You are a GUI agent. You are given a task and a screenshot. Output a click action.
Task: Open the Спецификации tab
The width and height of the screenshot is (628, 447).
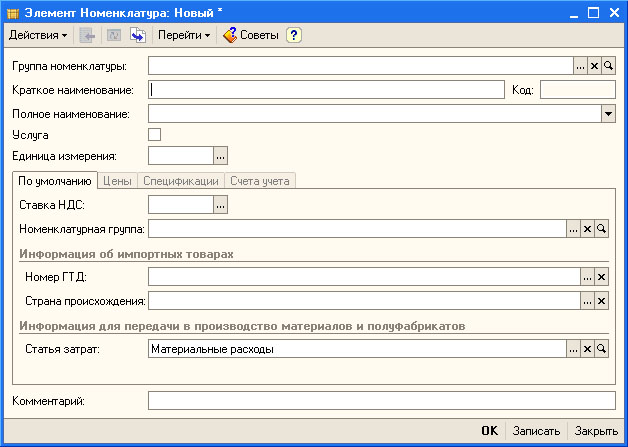(181, 181)
